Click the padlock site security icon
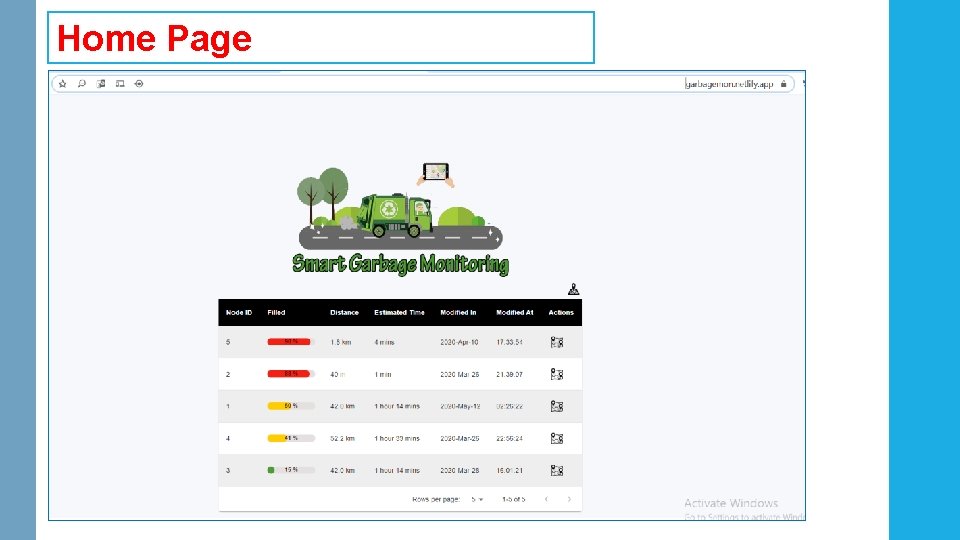Image resolution: width=960 pixels, height=540 pixels. [x=784, y=84]
